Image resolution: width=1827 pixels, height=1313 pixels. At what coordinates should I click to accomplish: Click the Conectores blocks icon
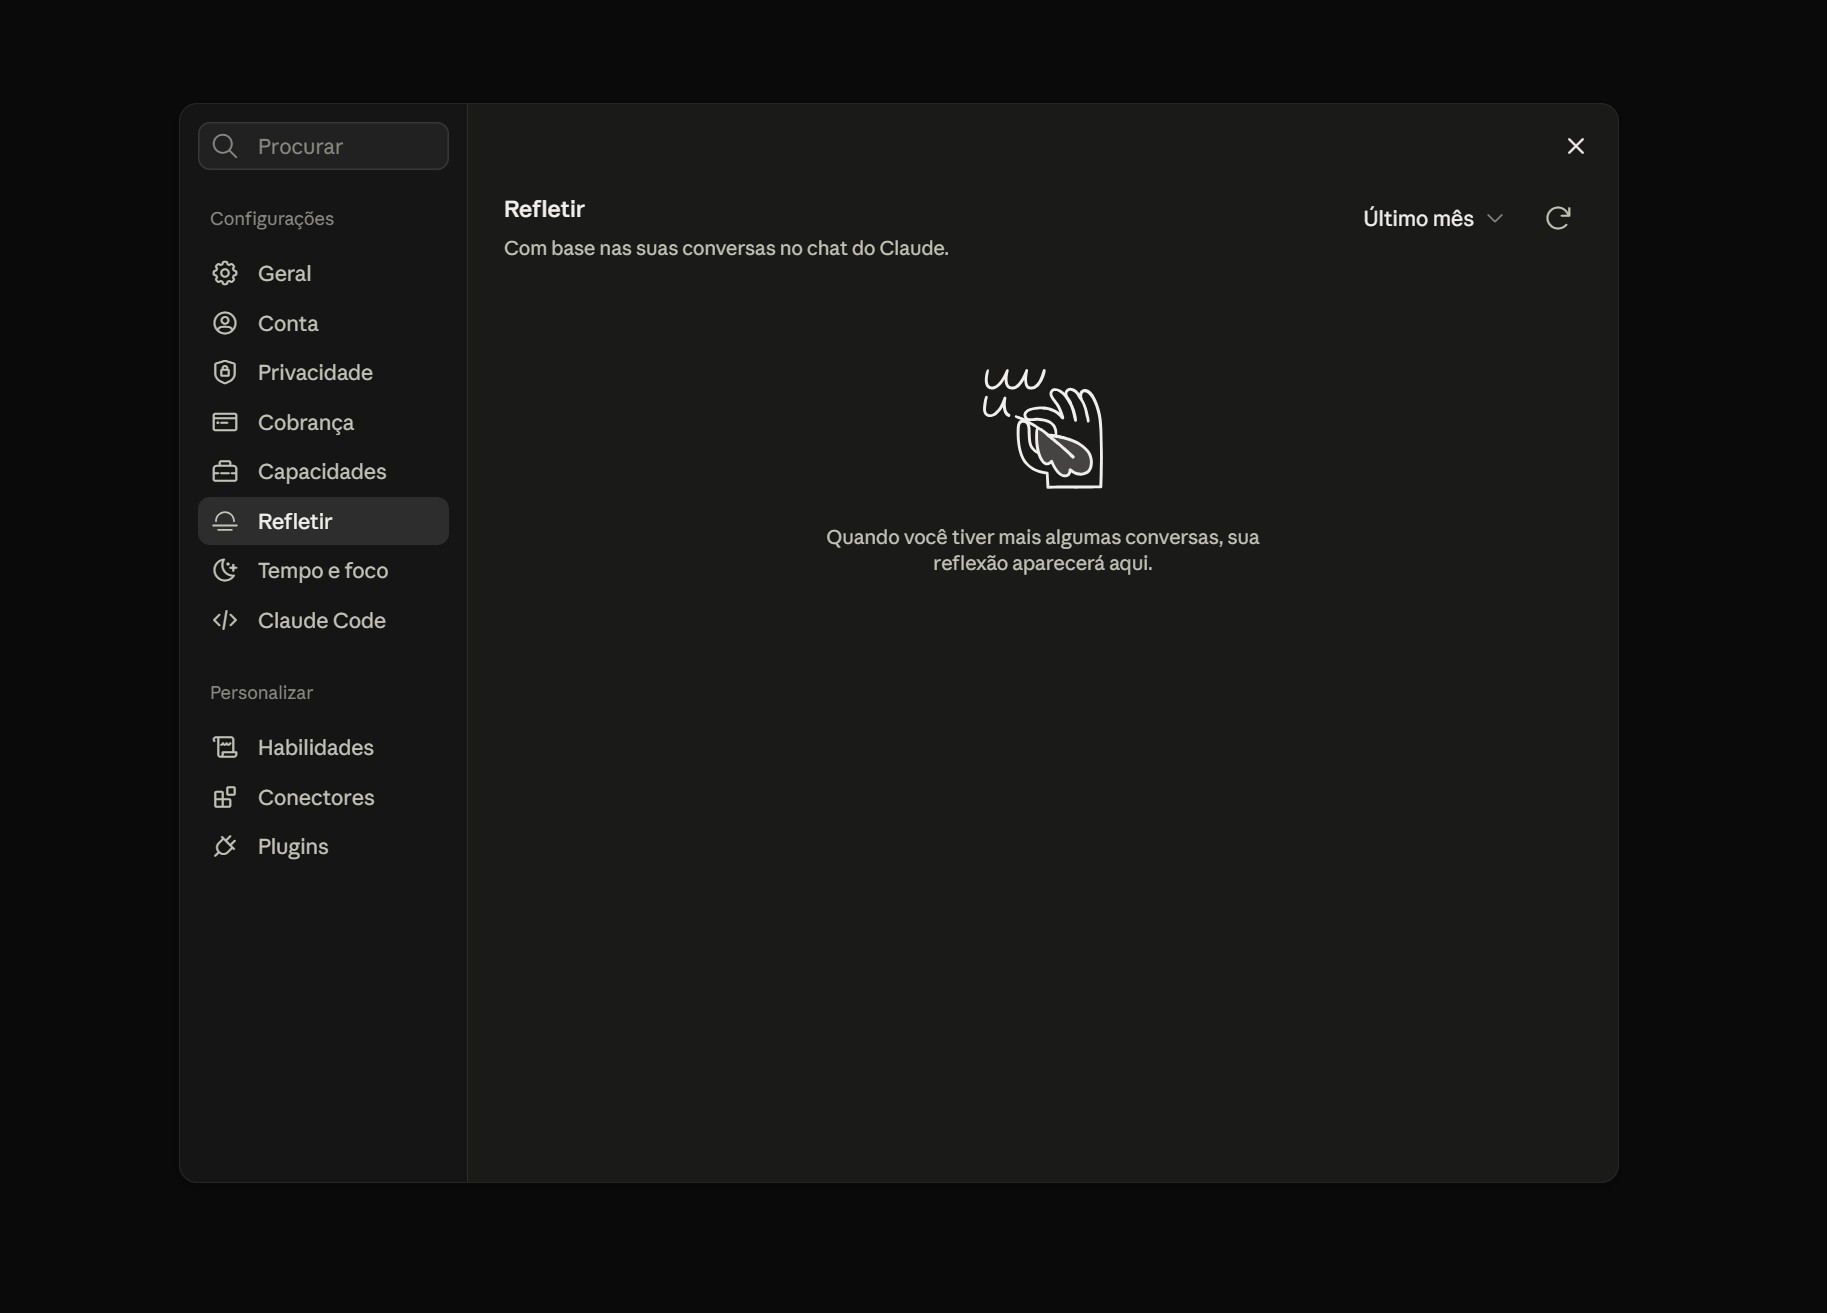click(x=225, y=797)
